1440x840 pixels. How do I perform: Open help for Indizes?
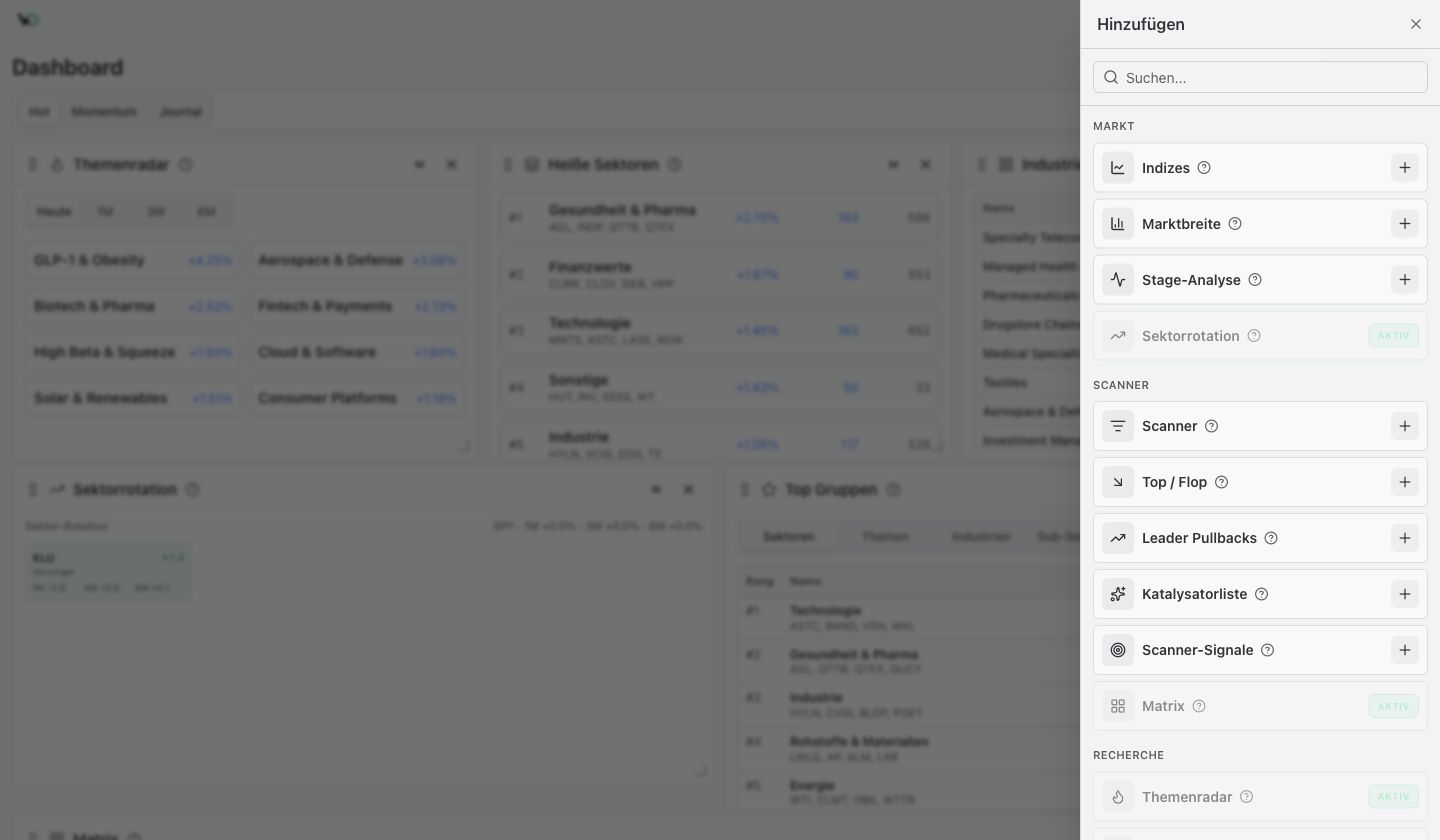[x=1204, y=168]
